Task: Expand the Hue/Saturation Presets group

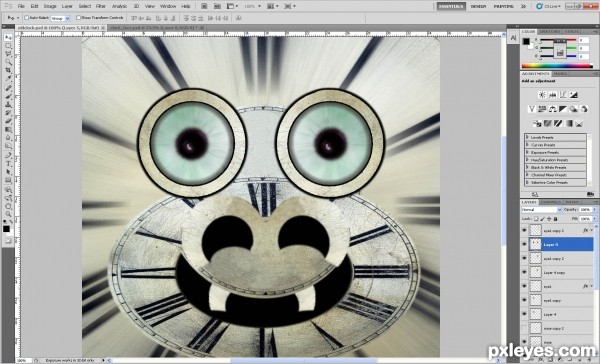Action: pyautogui.click(x=527, y=160)
